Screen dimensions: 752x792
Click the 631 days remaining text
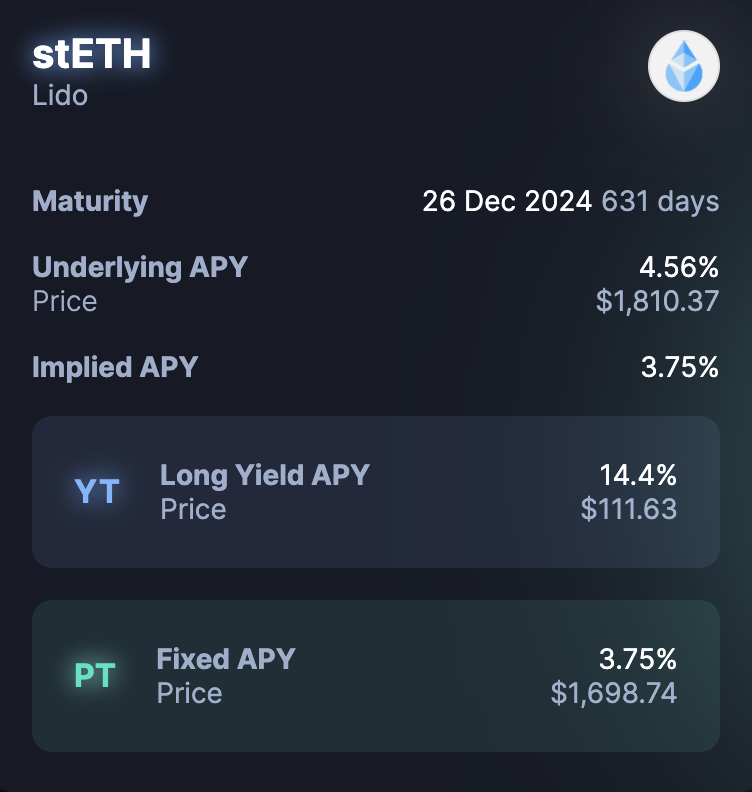tap(660, 201)
